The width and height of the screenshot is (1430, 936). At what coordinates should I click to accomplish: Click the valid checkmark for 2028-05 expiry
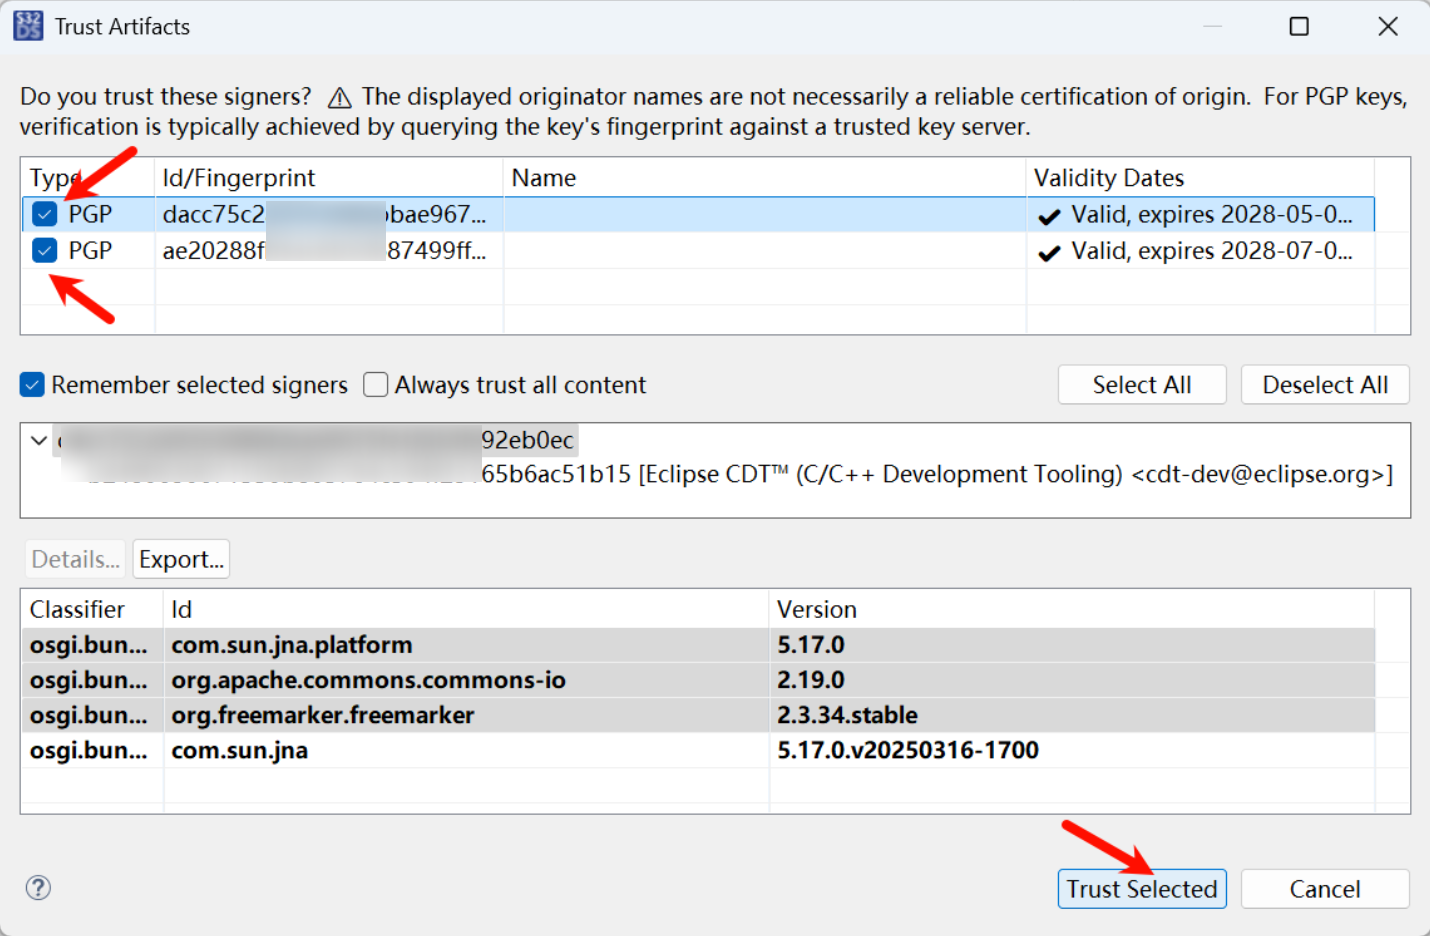tap(1049, 216)
